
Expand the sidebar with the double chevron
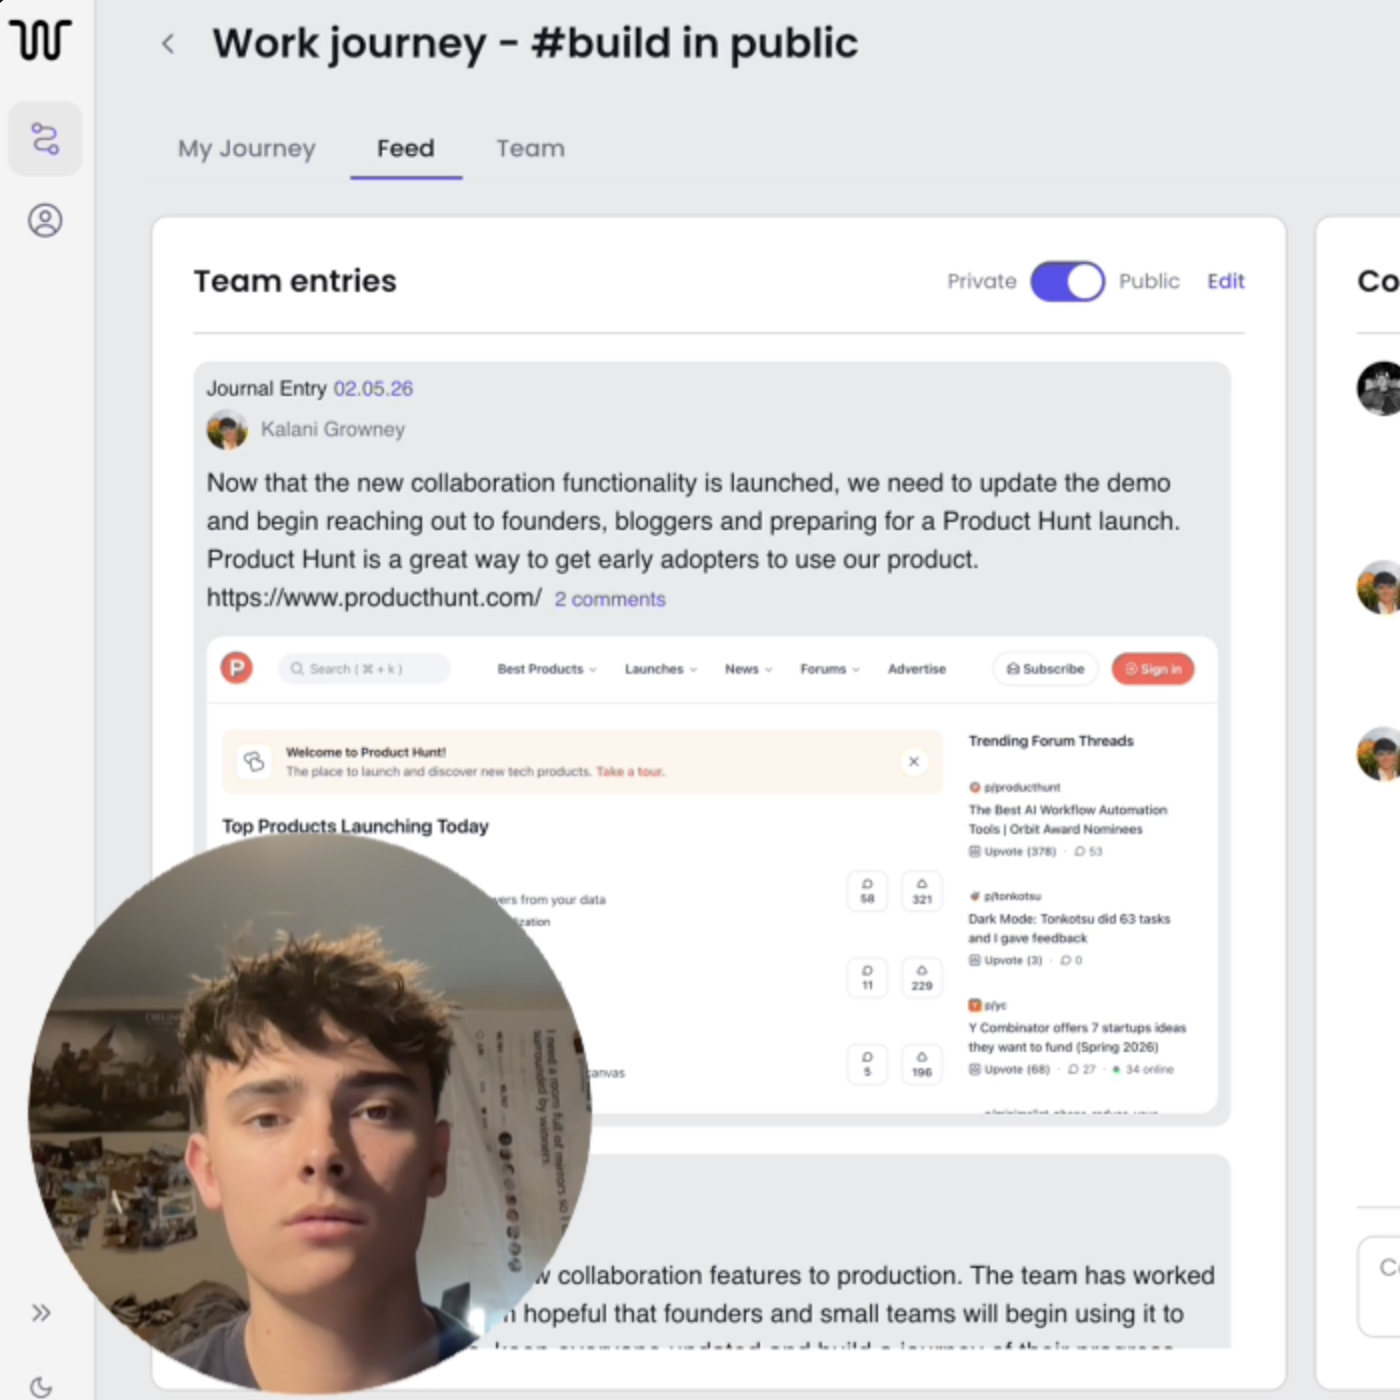pyautogui.click(x=41, y=1312)
